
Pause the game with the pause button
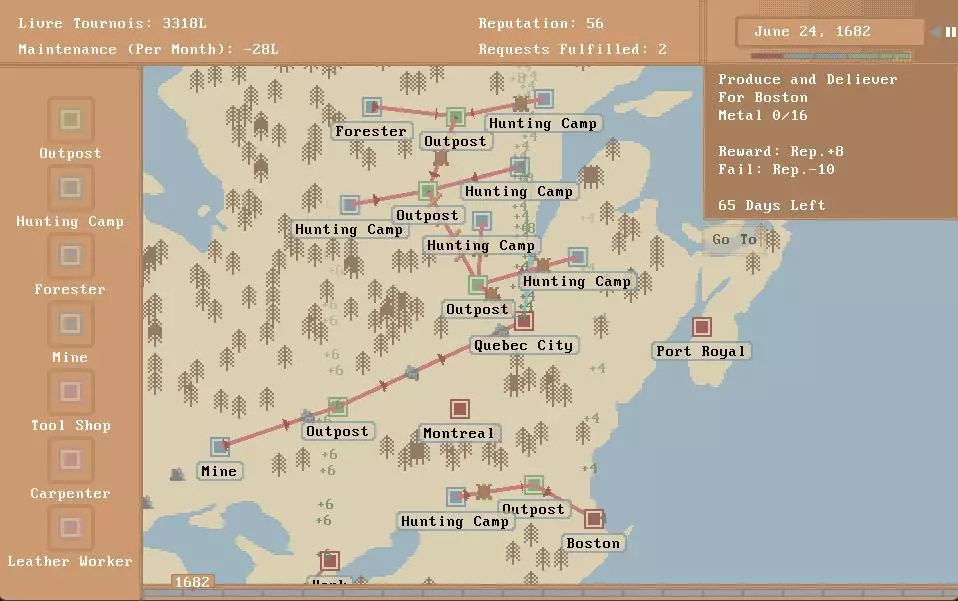pyautogui.click(x=950, y=32)
